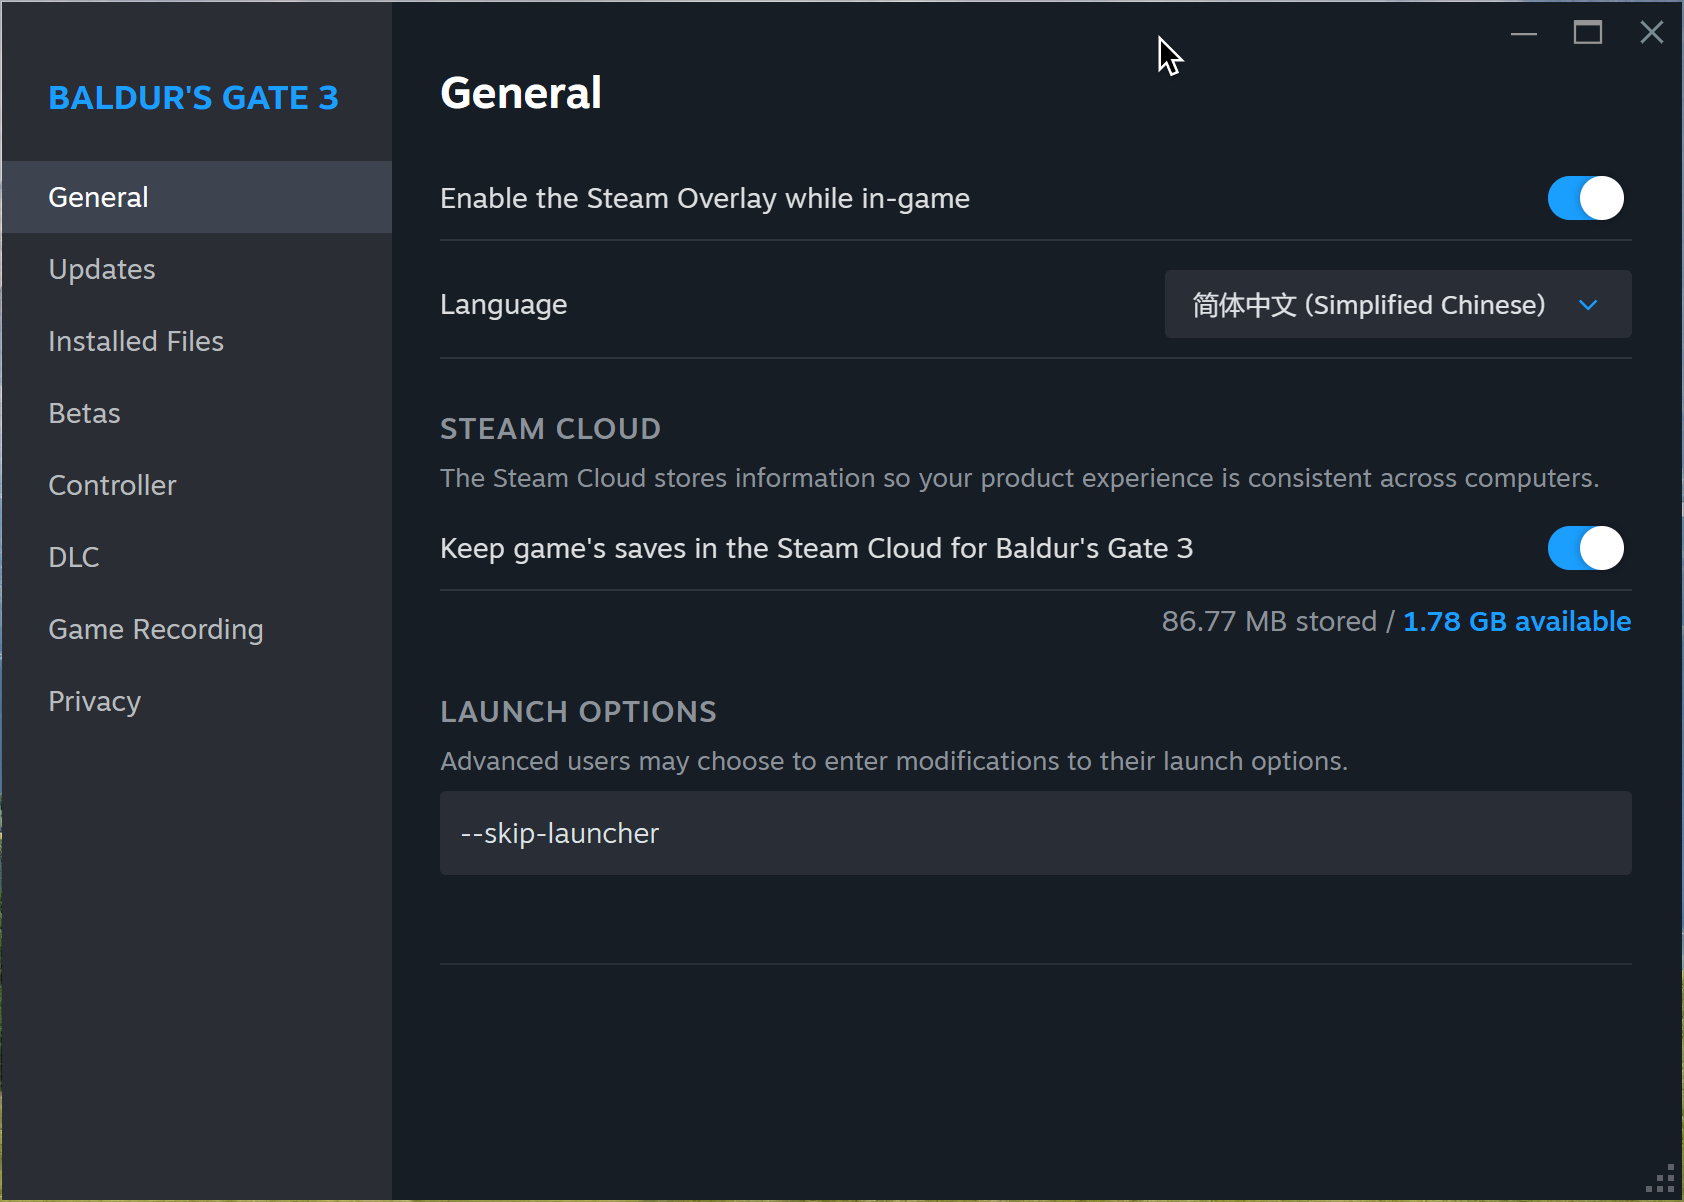1684x1202 pixels.
Task: Click the launch options text field
Action: [x=1036, y=833]
